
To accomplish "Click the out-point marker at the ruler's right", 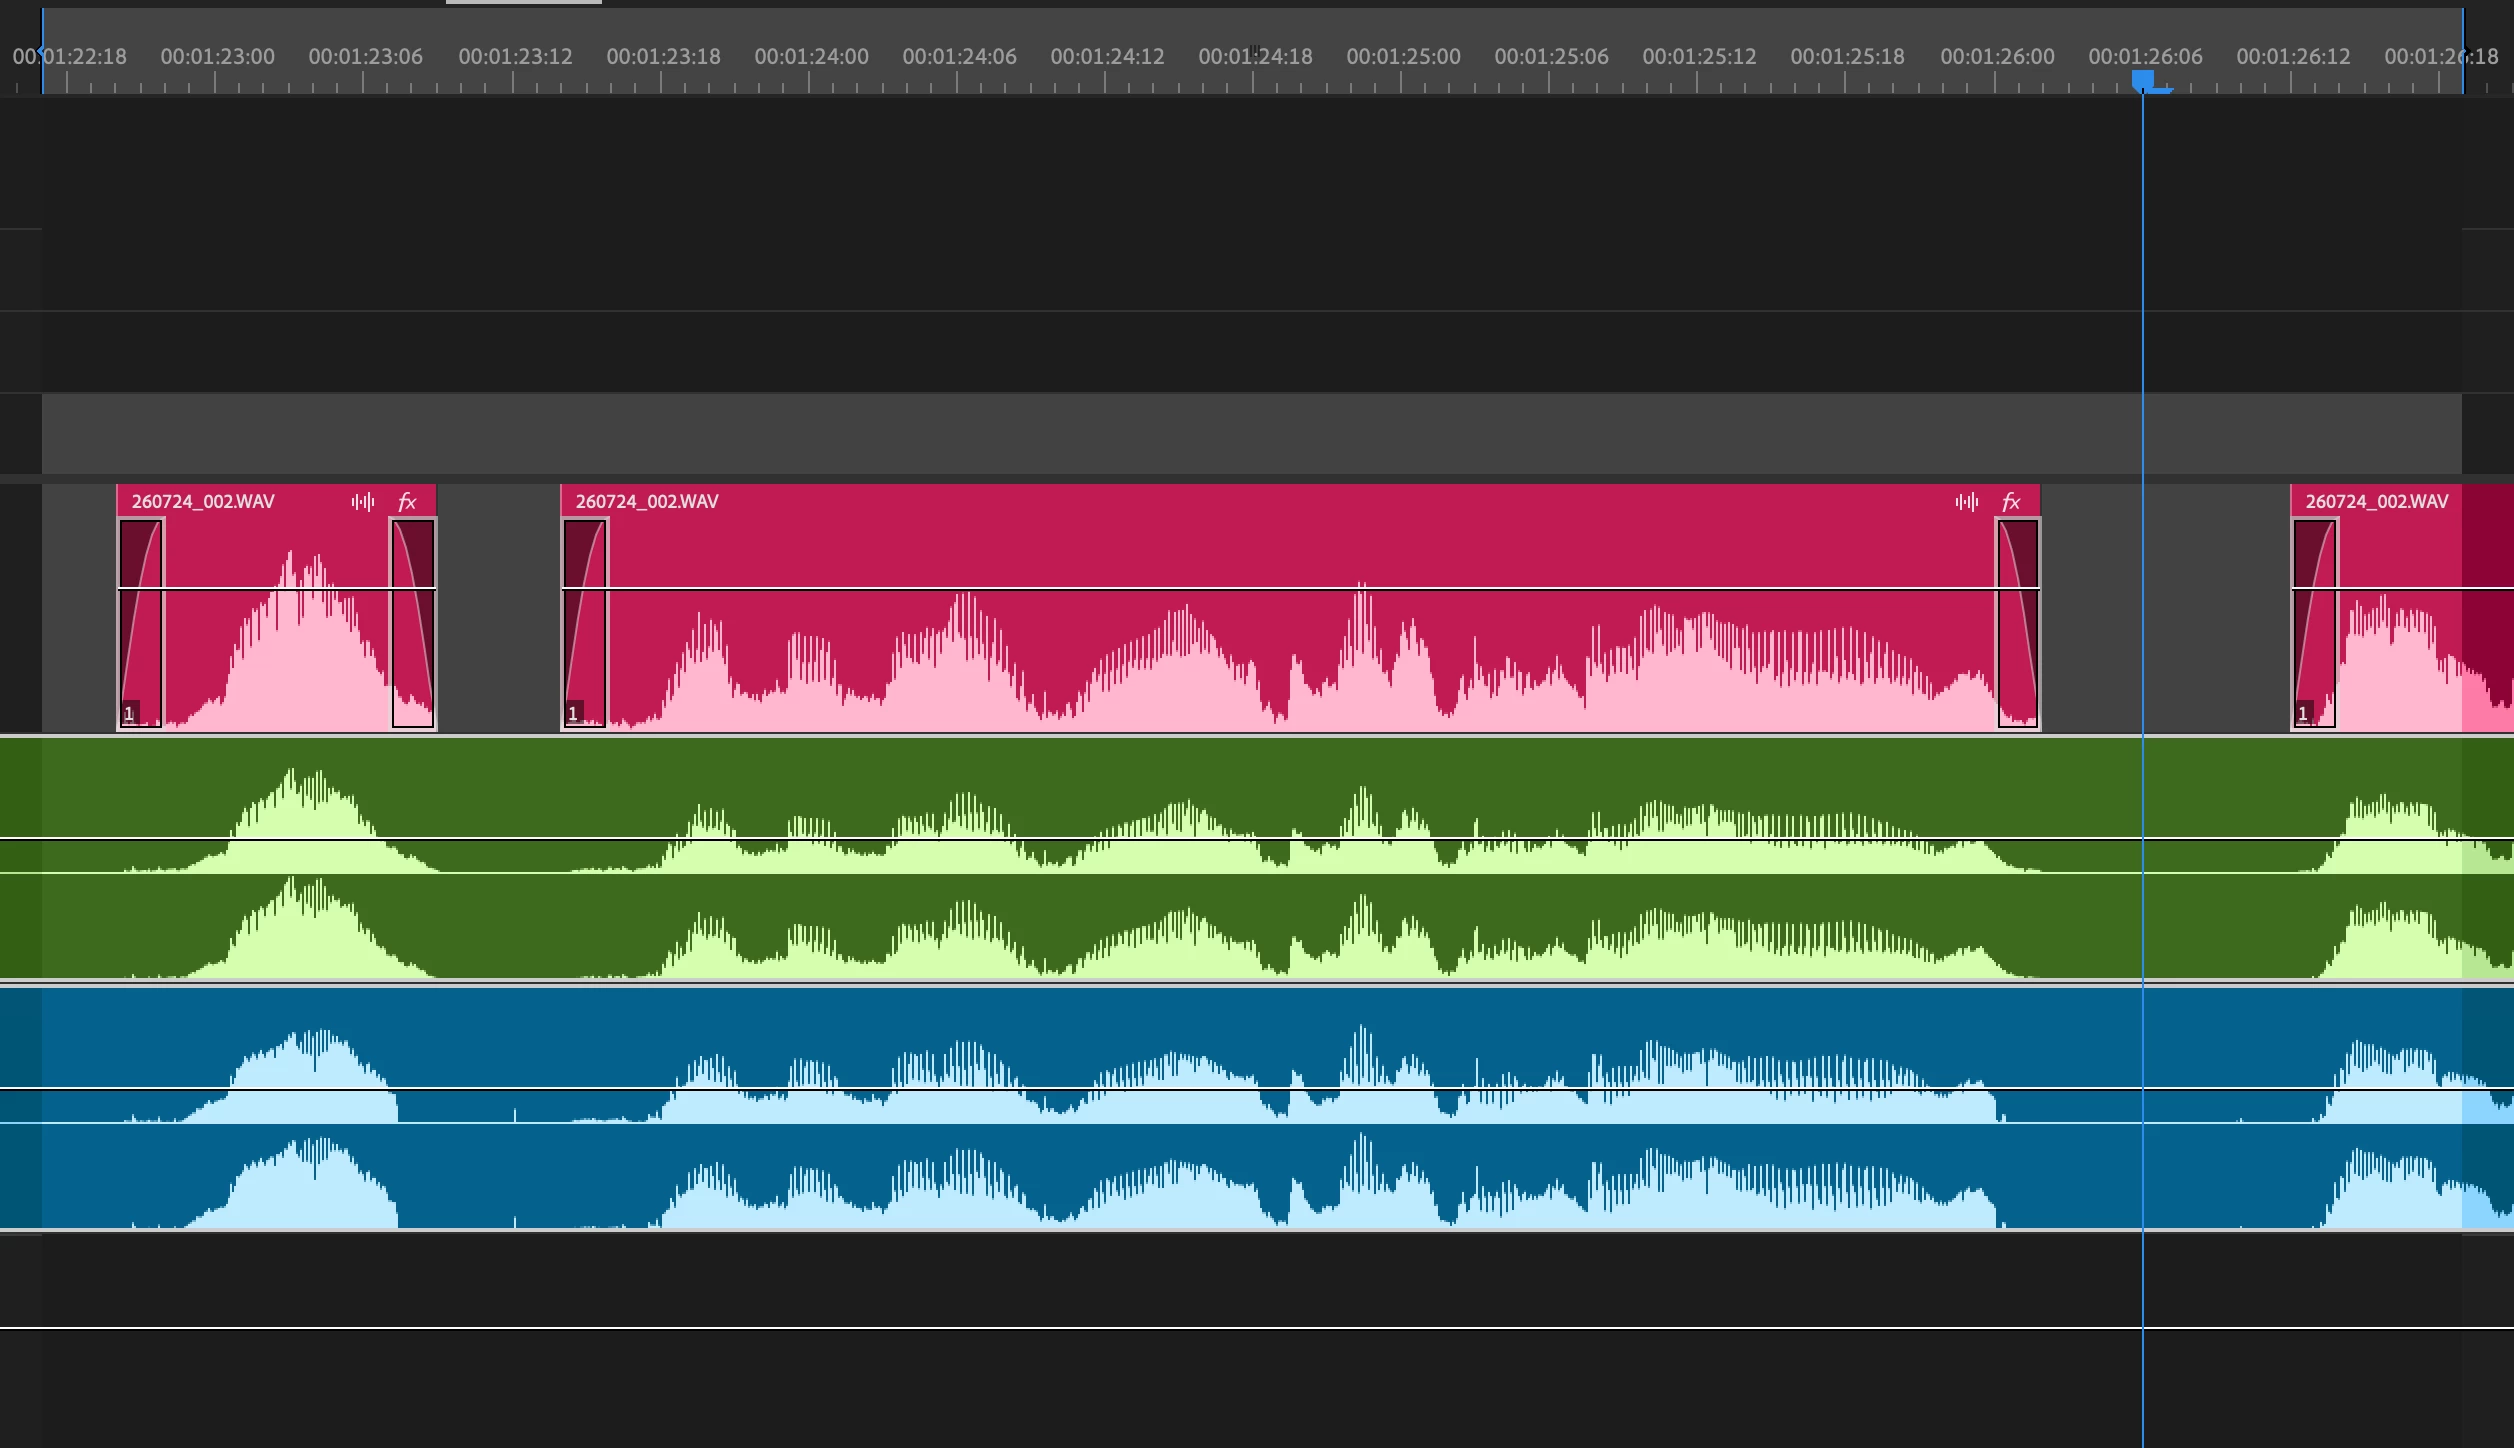I will [2464, 52].
